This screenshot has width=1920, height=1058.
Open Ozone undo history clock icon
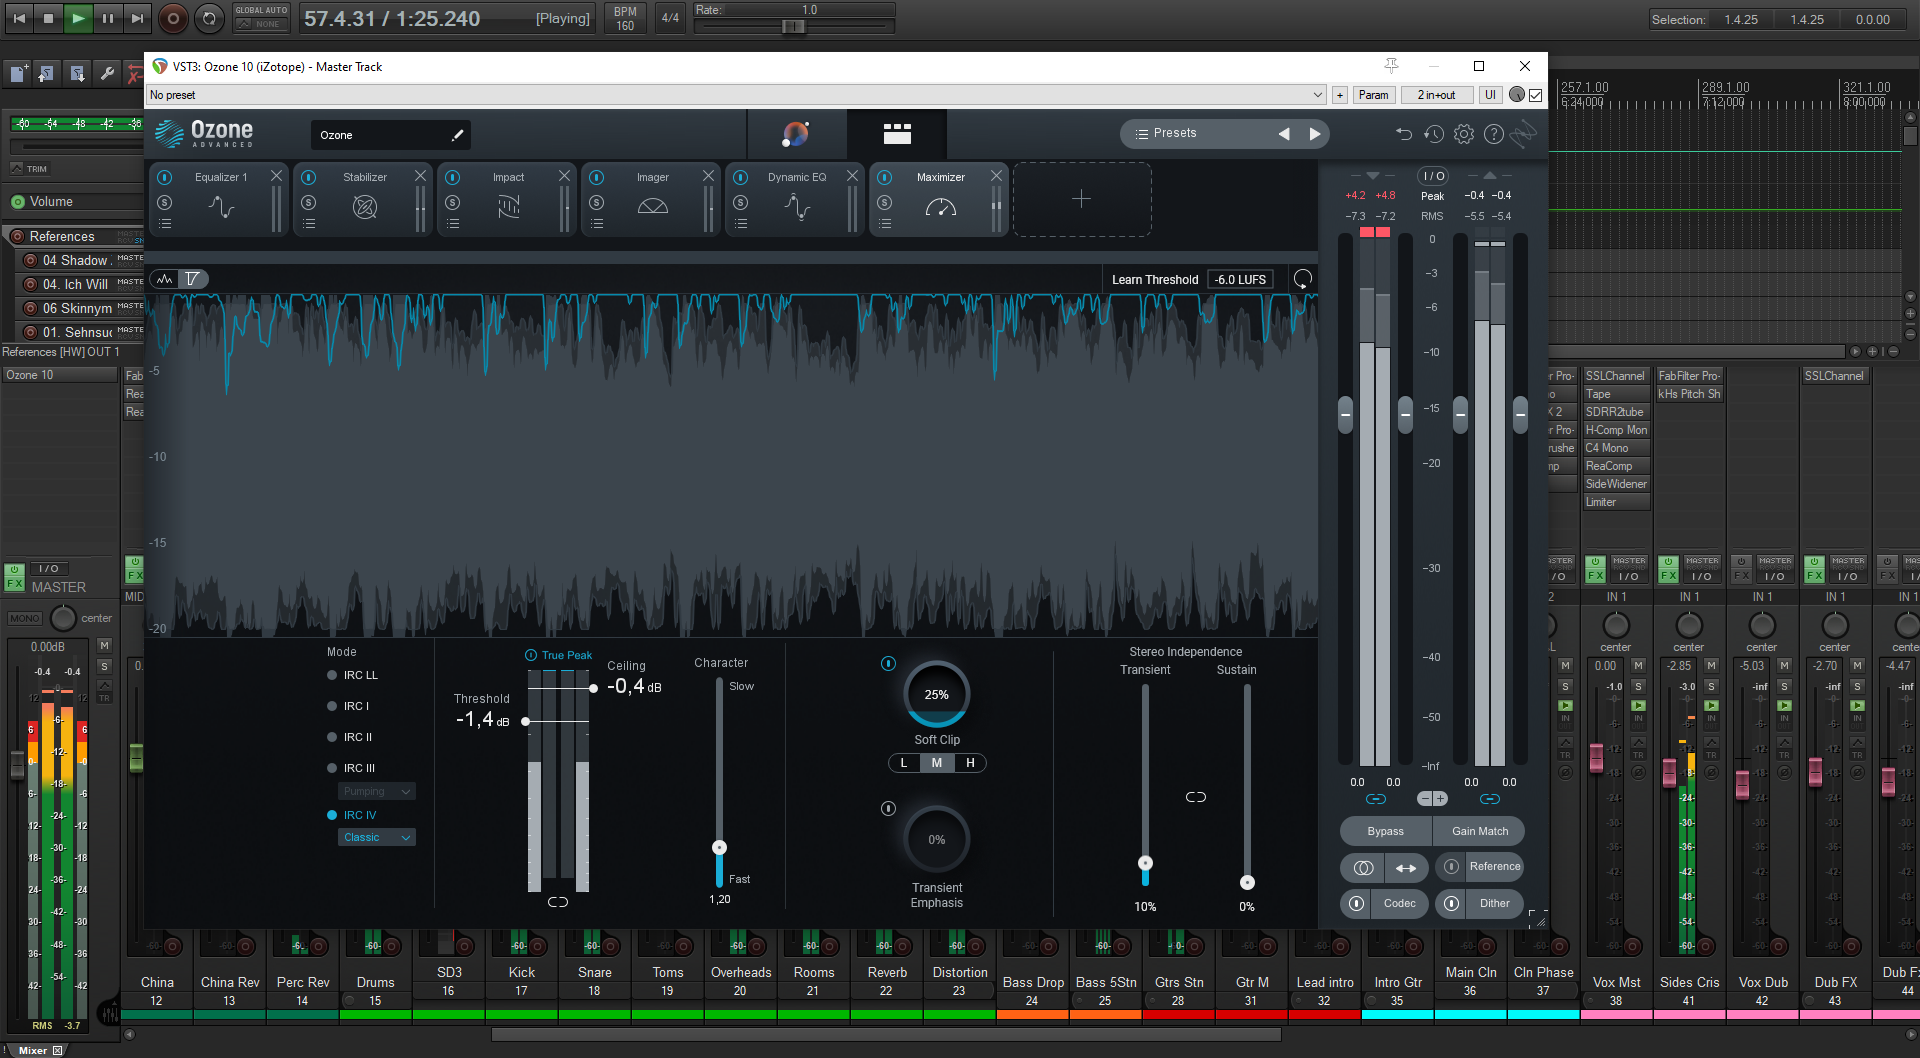point(1434,134)
